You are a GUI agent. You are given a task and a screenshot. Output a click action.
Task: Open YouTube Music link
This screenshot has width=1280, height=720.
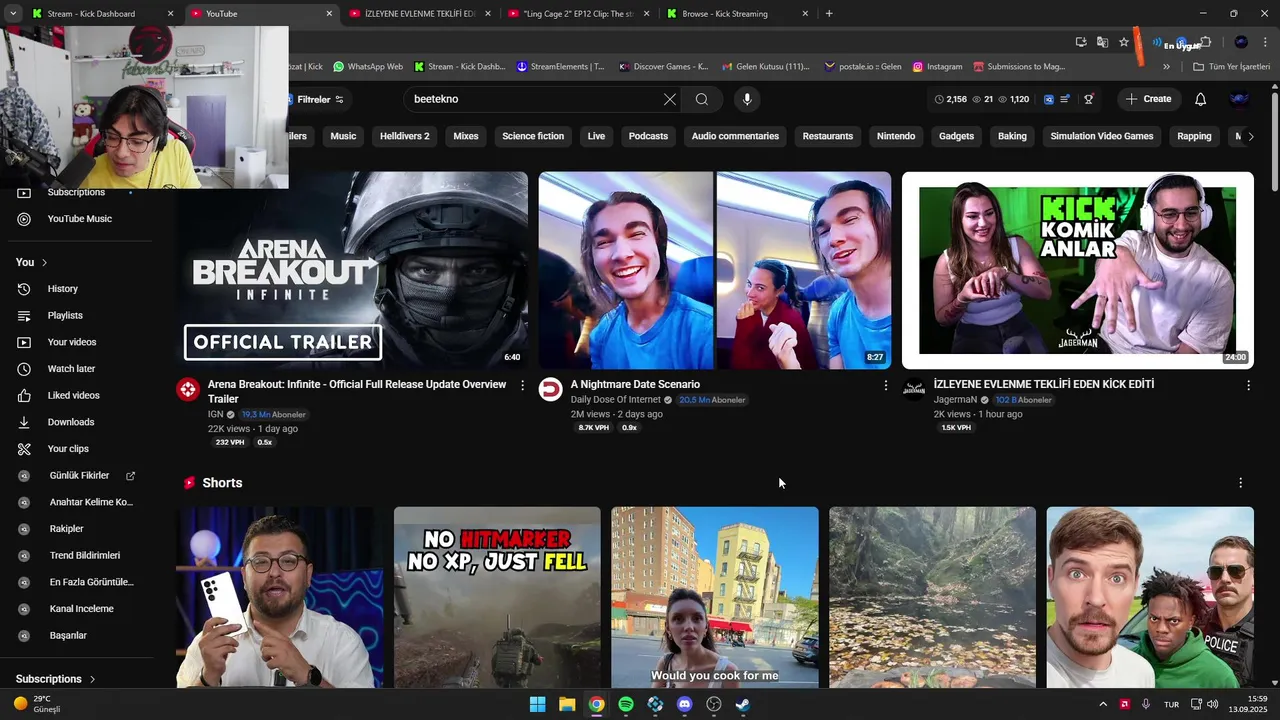79,219
